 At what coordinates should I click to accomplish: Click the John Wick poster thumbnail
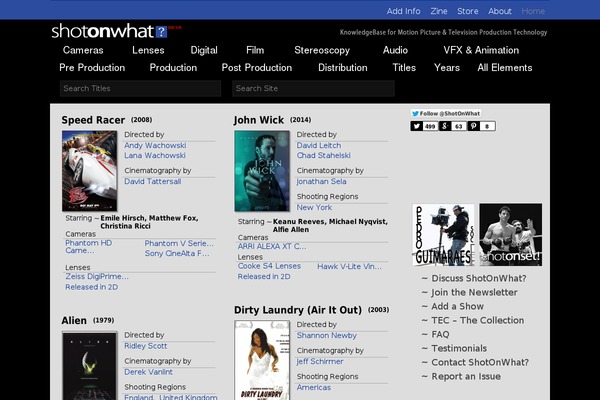coord(262,171)
